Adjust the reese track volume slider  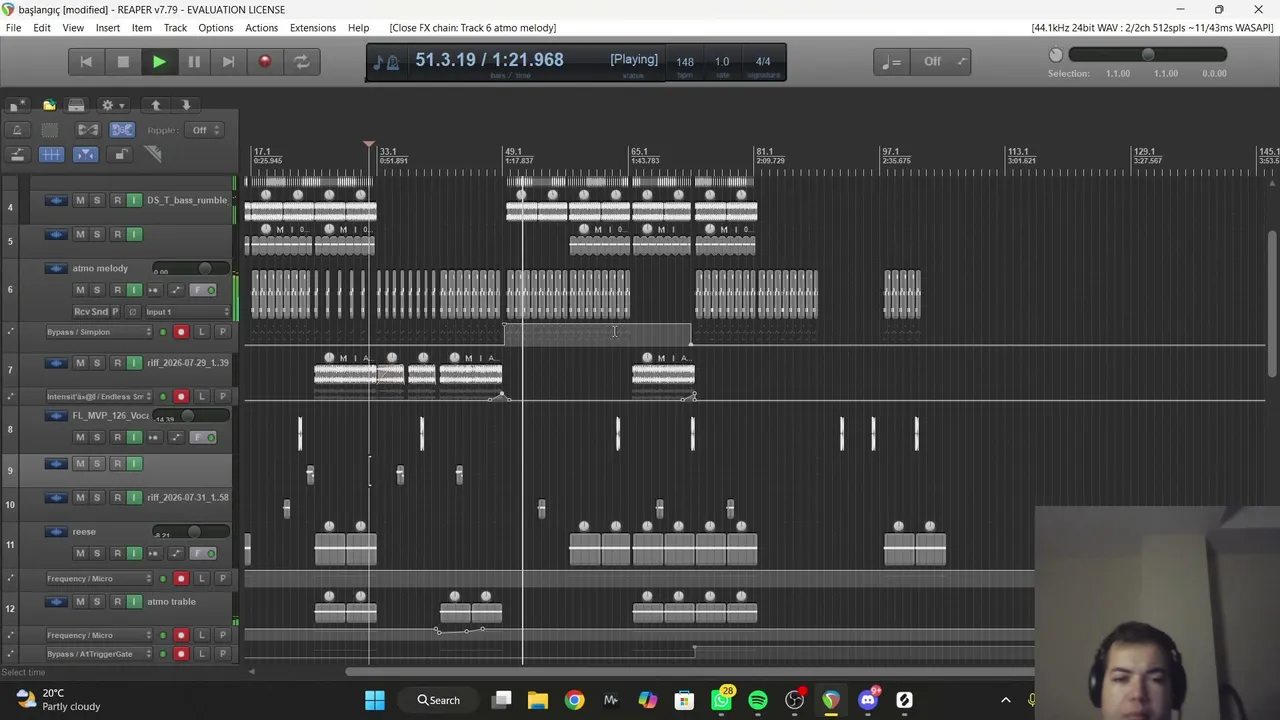coord(189,532)
